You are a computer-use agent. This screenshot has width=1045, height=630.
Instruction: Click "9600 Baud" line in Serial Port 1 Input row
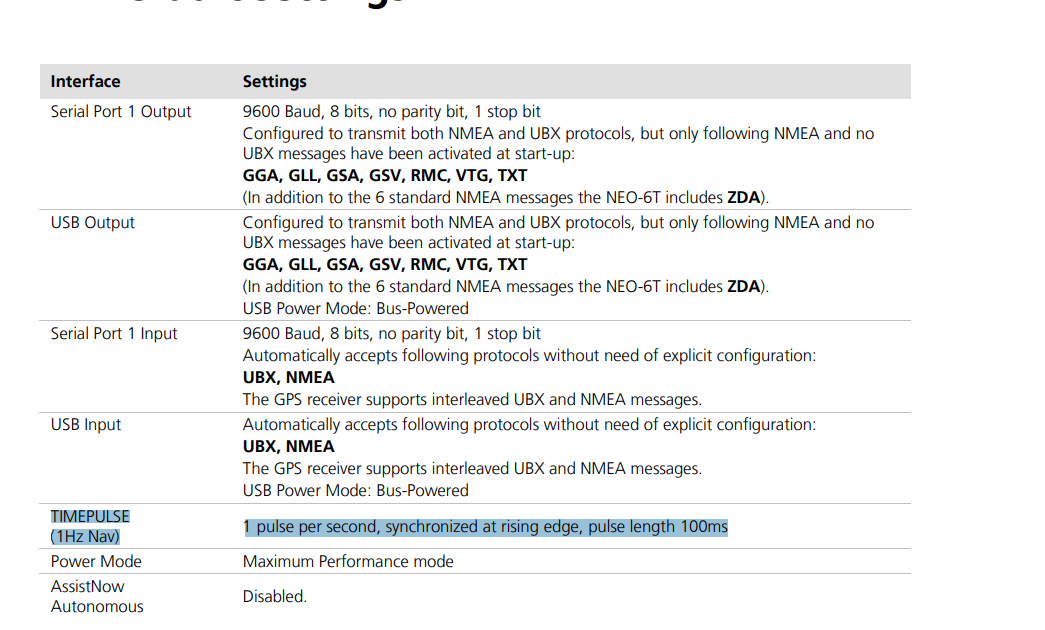(x=392, y=333)
